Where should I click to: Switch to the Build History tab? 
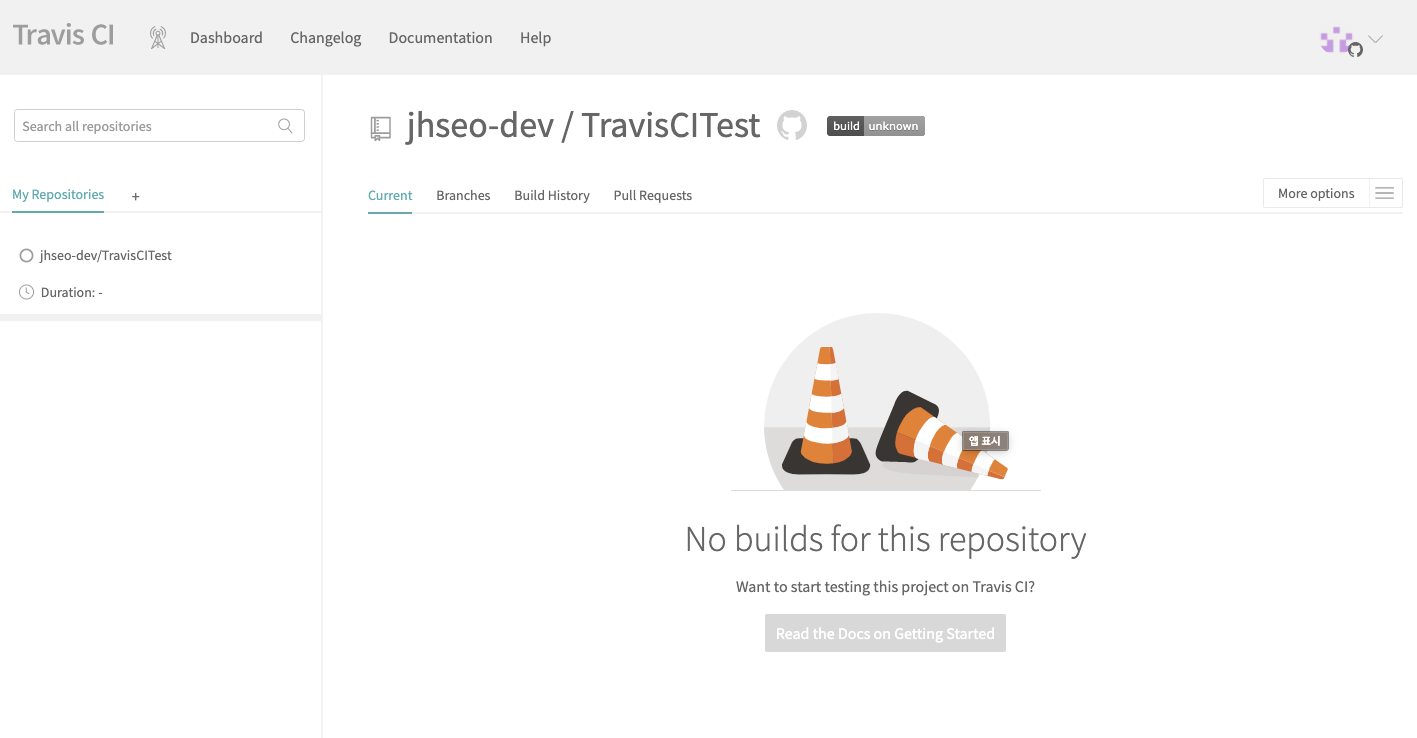tap(552, 195)
